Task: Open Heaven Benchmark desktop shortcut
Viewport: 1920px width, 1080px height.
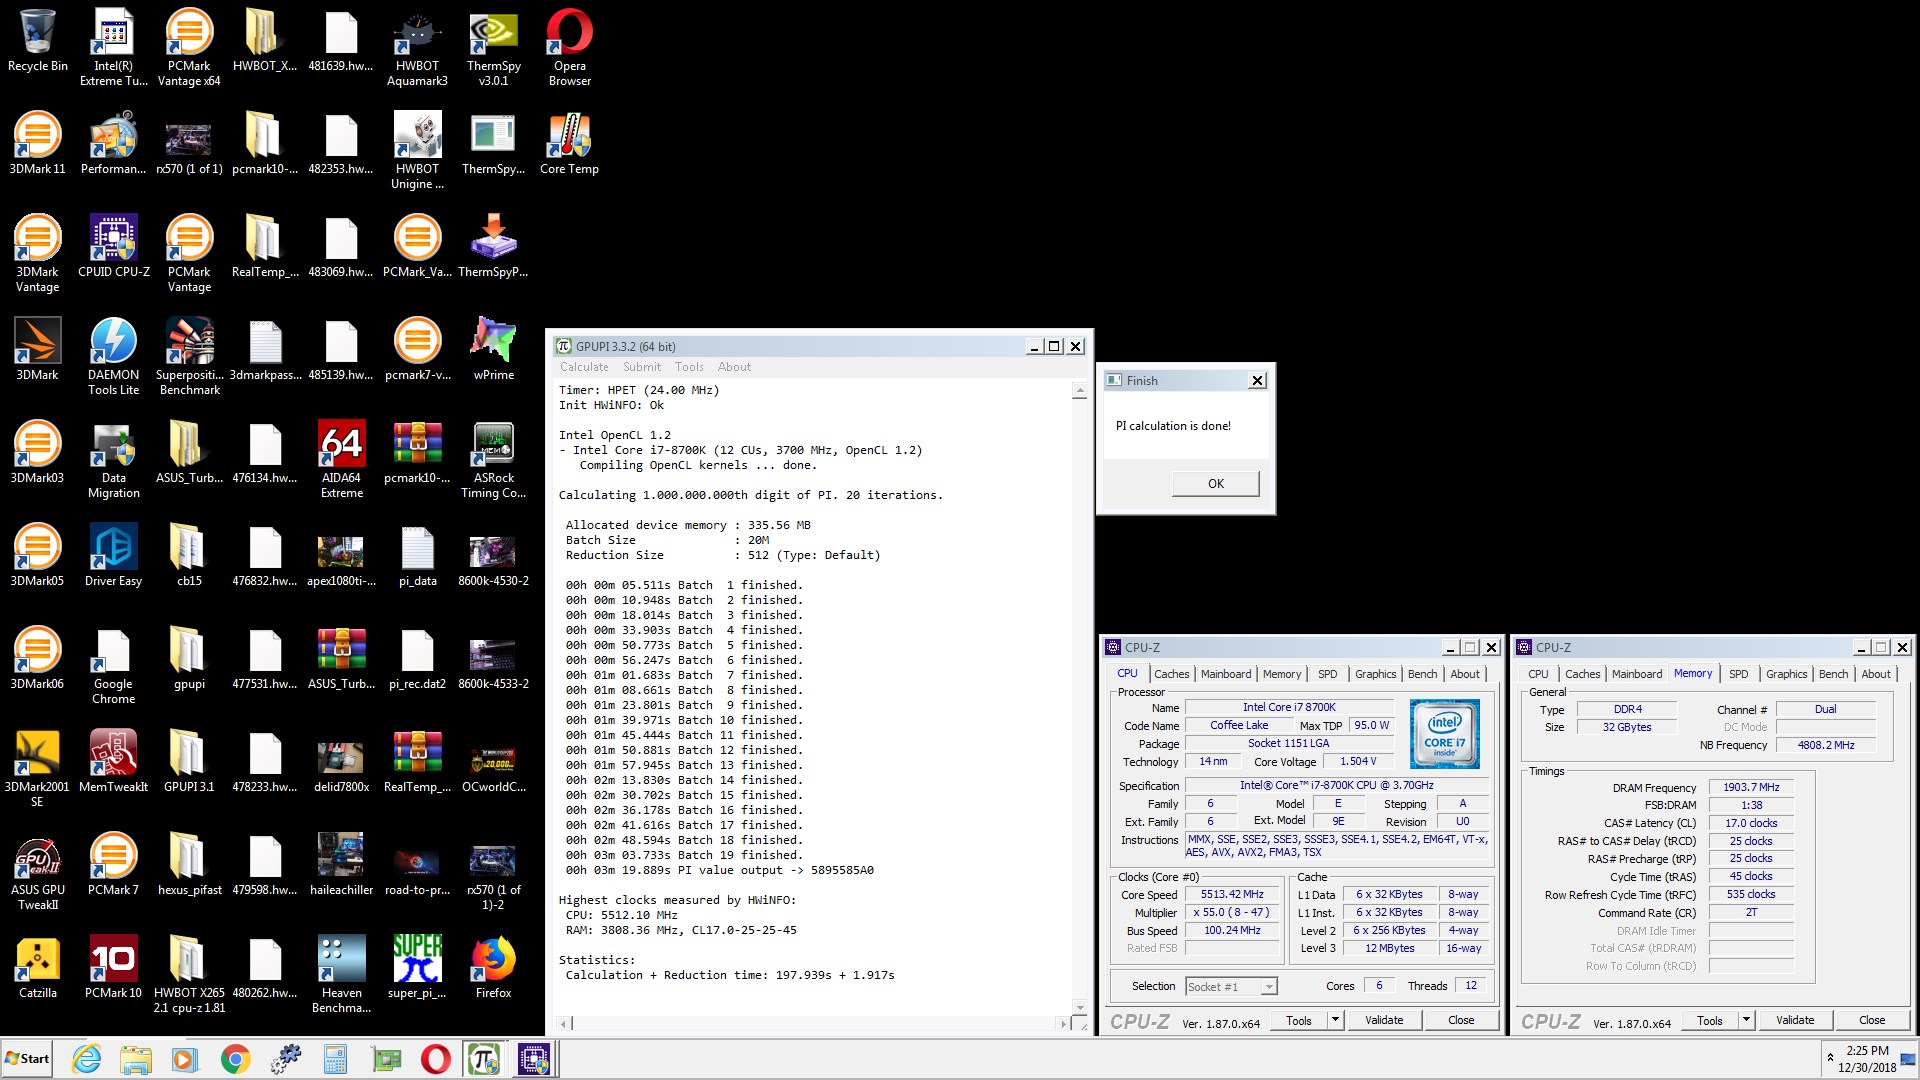Action: click(341, 974)
